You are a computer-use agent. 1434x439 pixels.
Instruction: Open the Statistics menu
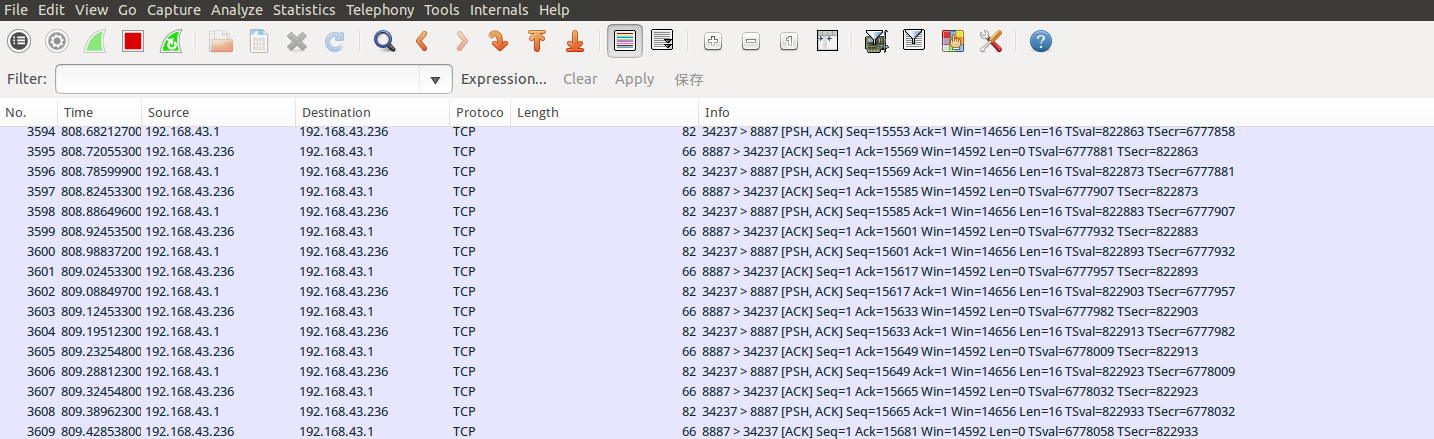pos(304,10)
